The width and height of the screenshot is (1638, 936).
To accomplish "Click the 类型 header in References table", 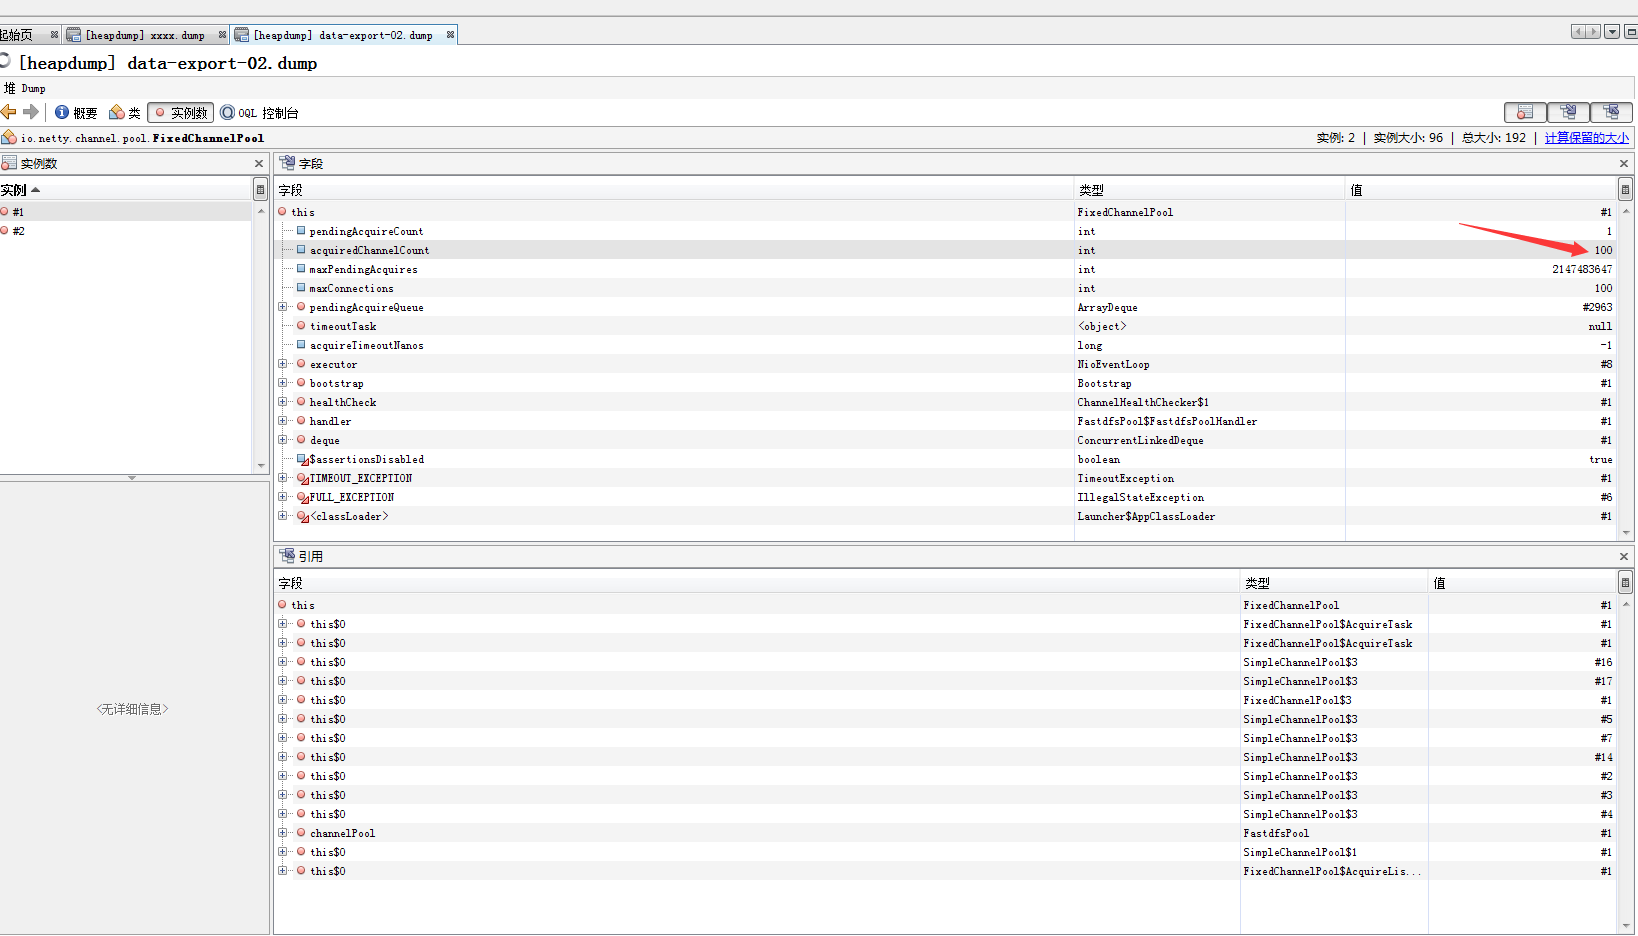I will pos(1334,583).
